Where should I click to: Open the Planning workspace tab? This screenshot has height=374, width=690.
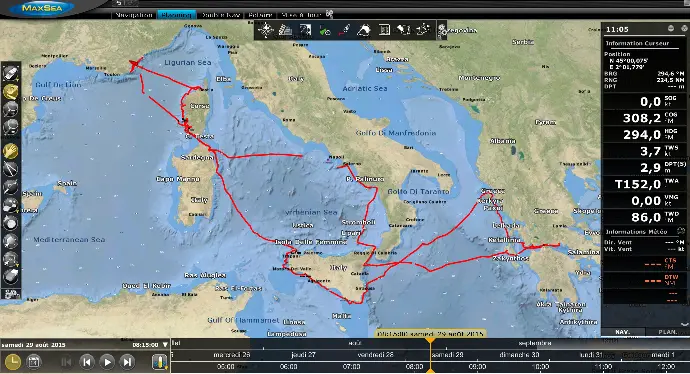(x=176, y=15)
